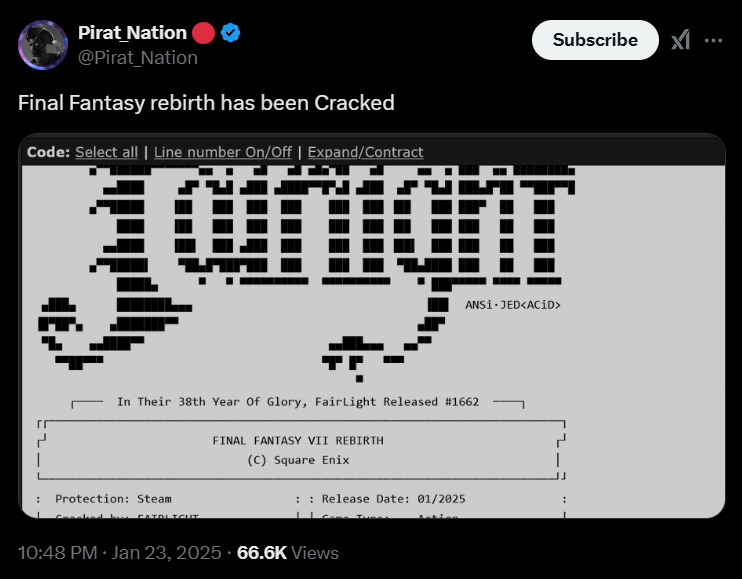Click the Select all code link
Image resolution: width=742 pixels, height=579 pixels.
click(x=106, y=152)
